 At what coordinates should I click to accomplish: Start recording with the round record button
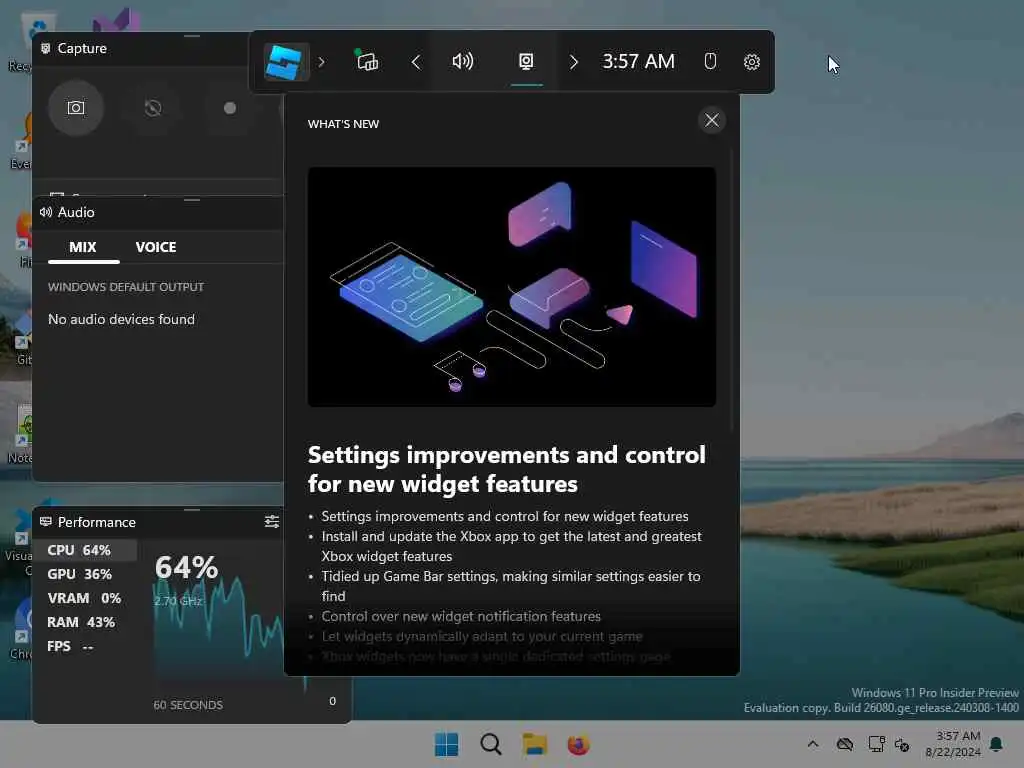tap(230, 108)
